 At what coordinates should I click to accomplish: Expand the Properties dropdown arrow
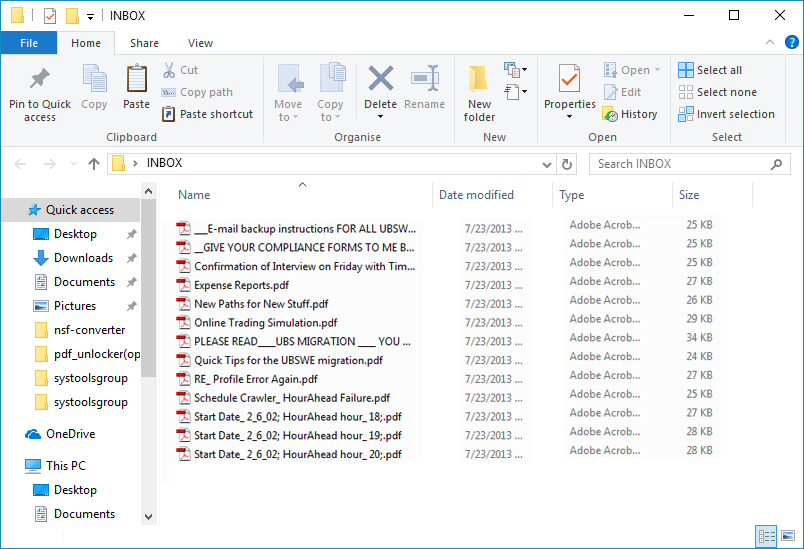569,117
